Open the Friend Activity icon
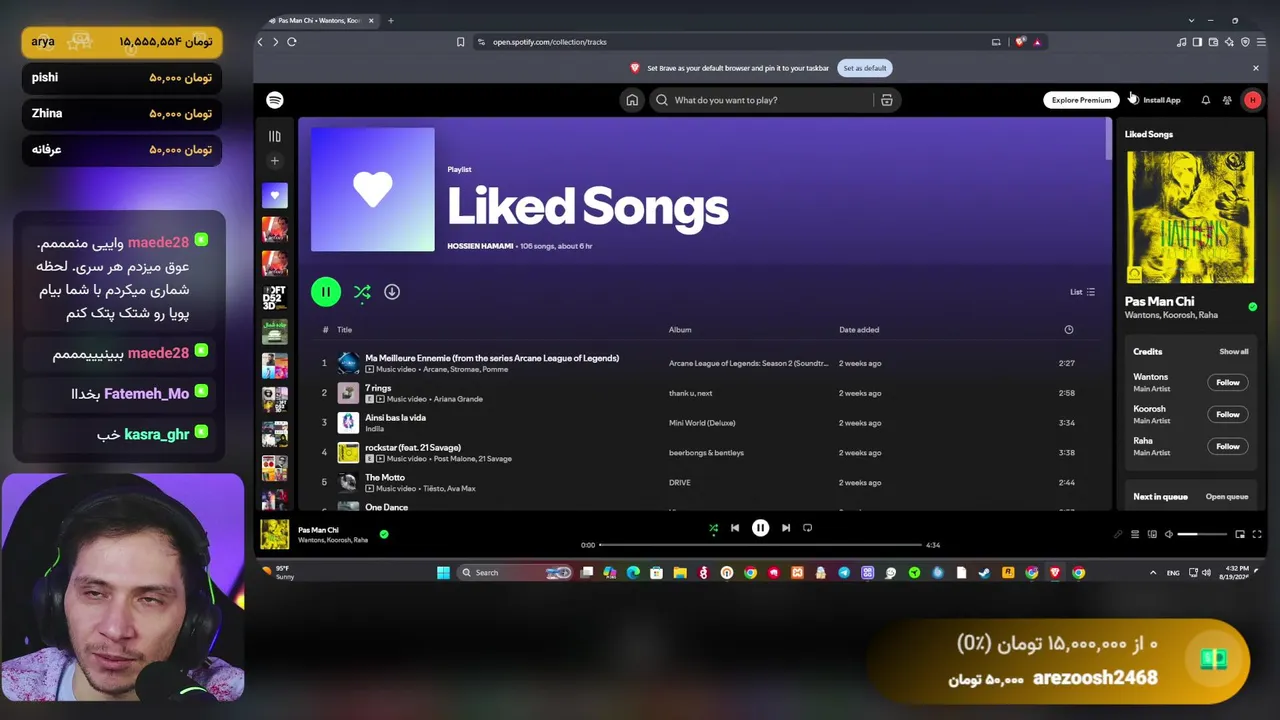1280x720 pixels. pyautogui.click(x=1227, y=100)
